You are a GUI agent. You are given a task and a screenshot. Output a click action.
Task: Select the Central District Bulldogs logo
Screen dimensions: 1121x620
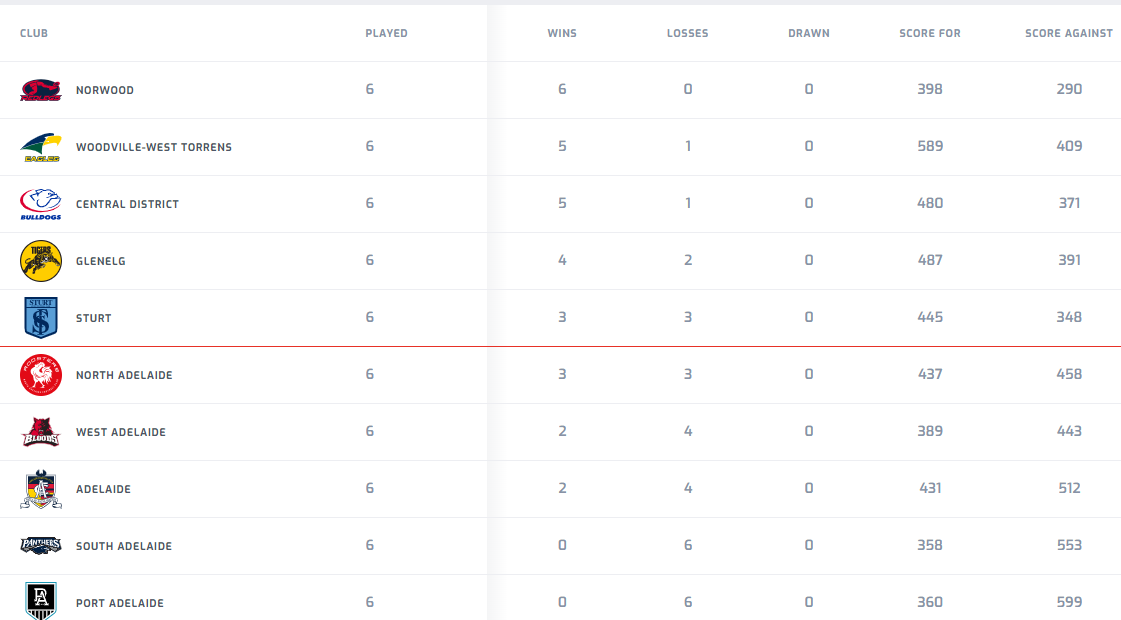41,204
